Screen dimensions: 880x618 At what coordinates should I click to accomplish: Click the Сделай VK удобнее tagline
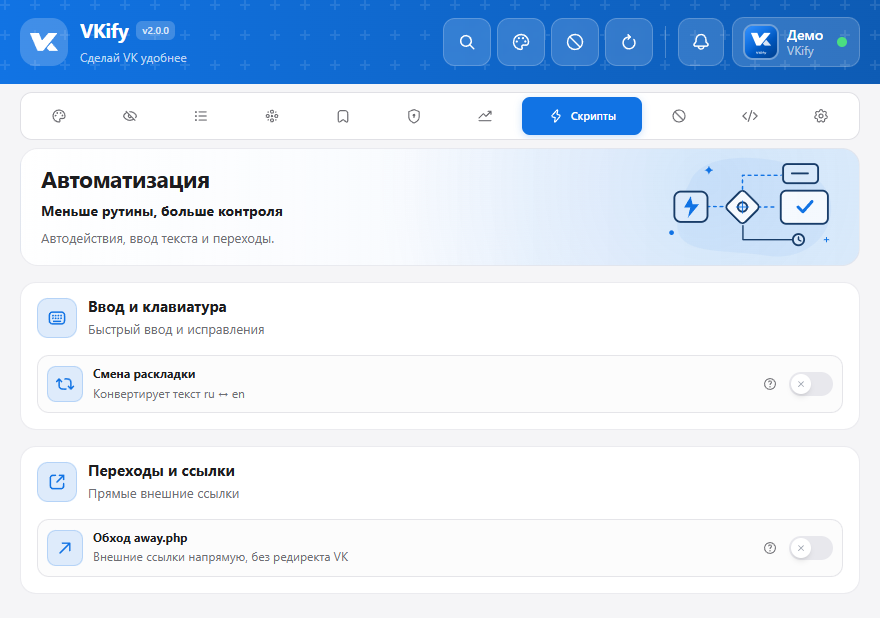[x=133, y=58]
